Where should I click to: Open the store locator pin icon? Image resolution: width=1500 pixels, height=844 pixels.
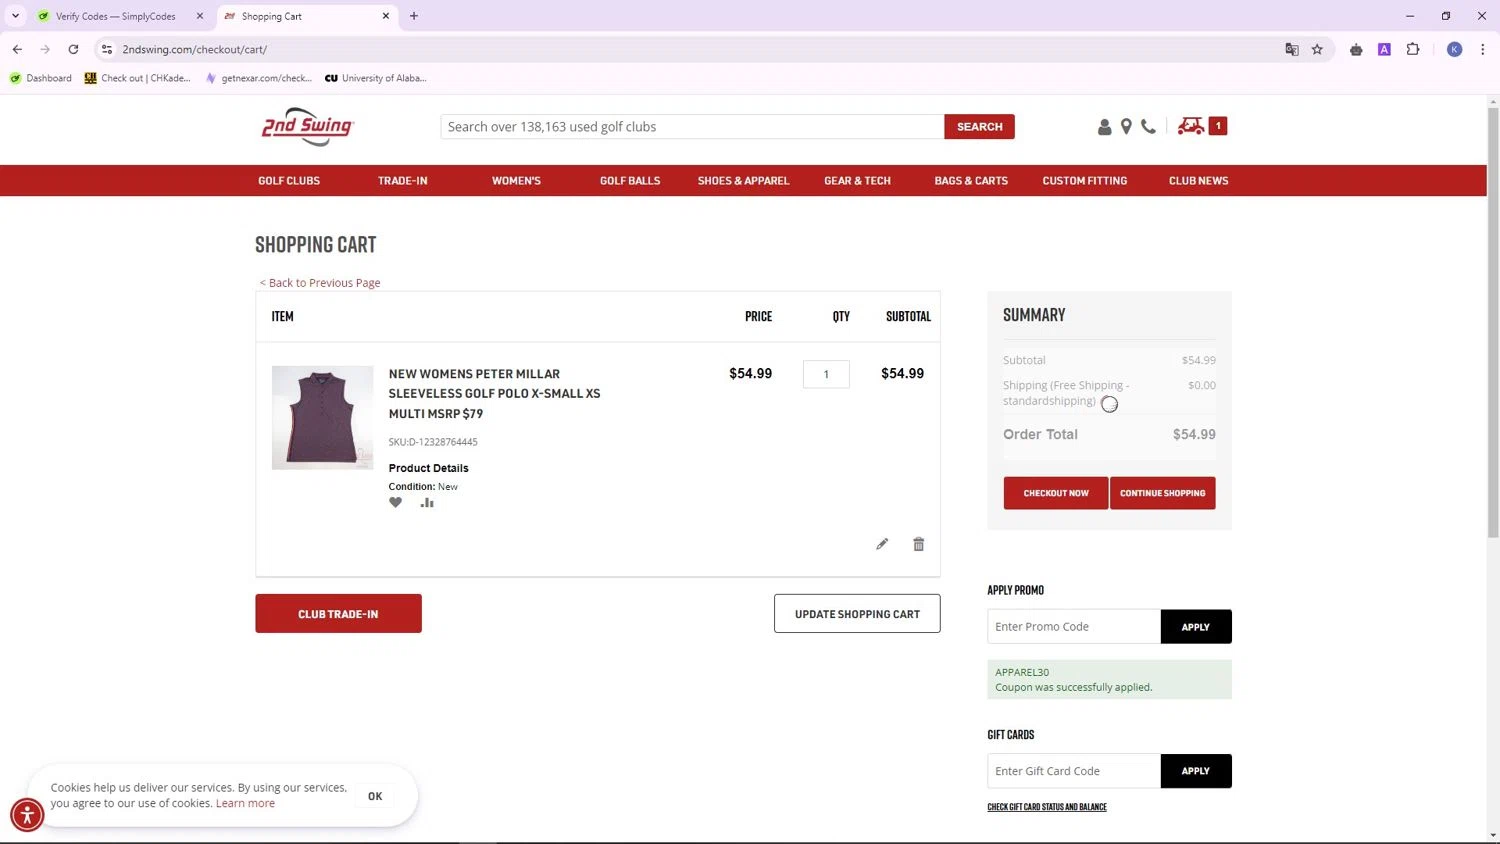(x=1126, y=127)
